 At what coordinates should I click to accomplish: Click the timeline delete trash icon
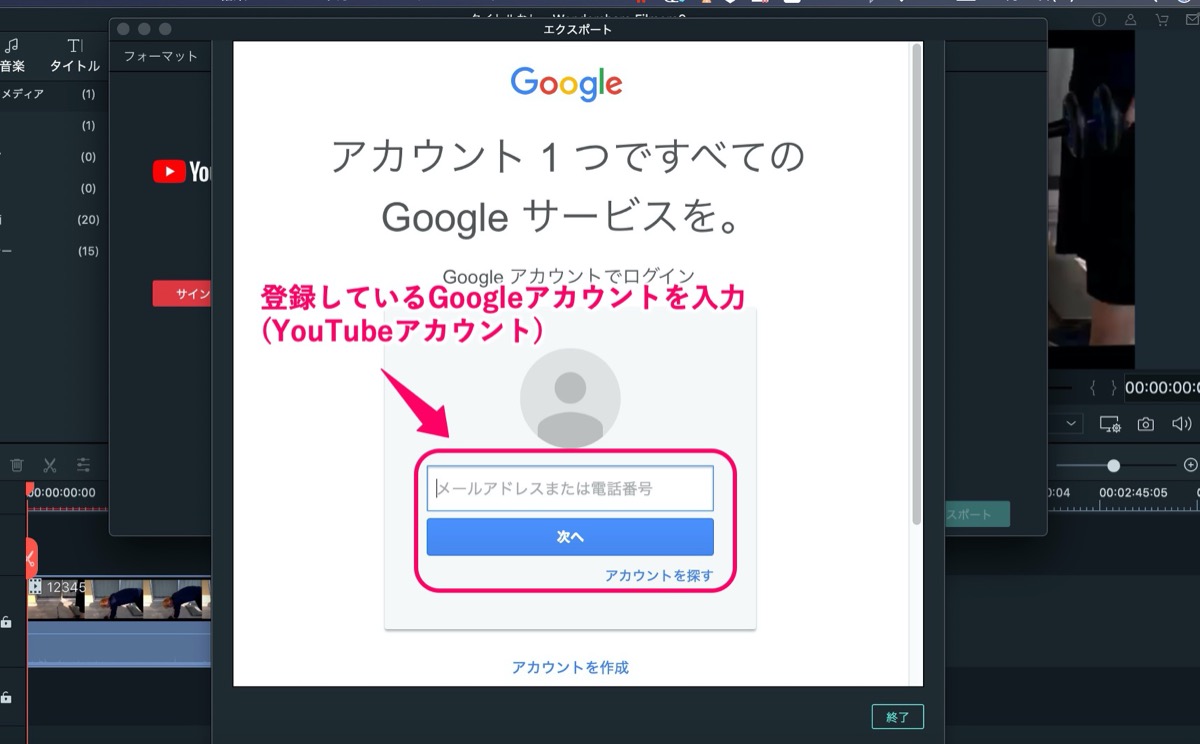point(17,465)
